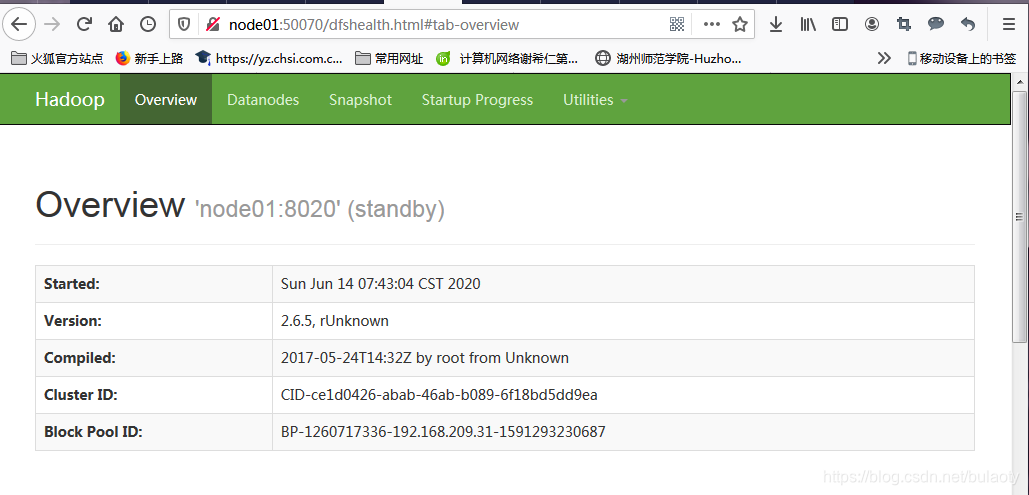
Task: Click the Hadoop brand link
Action: 70,99
